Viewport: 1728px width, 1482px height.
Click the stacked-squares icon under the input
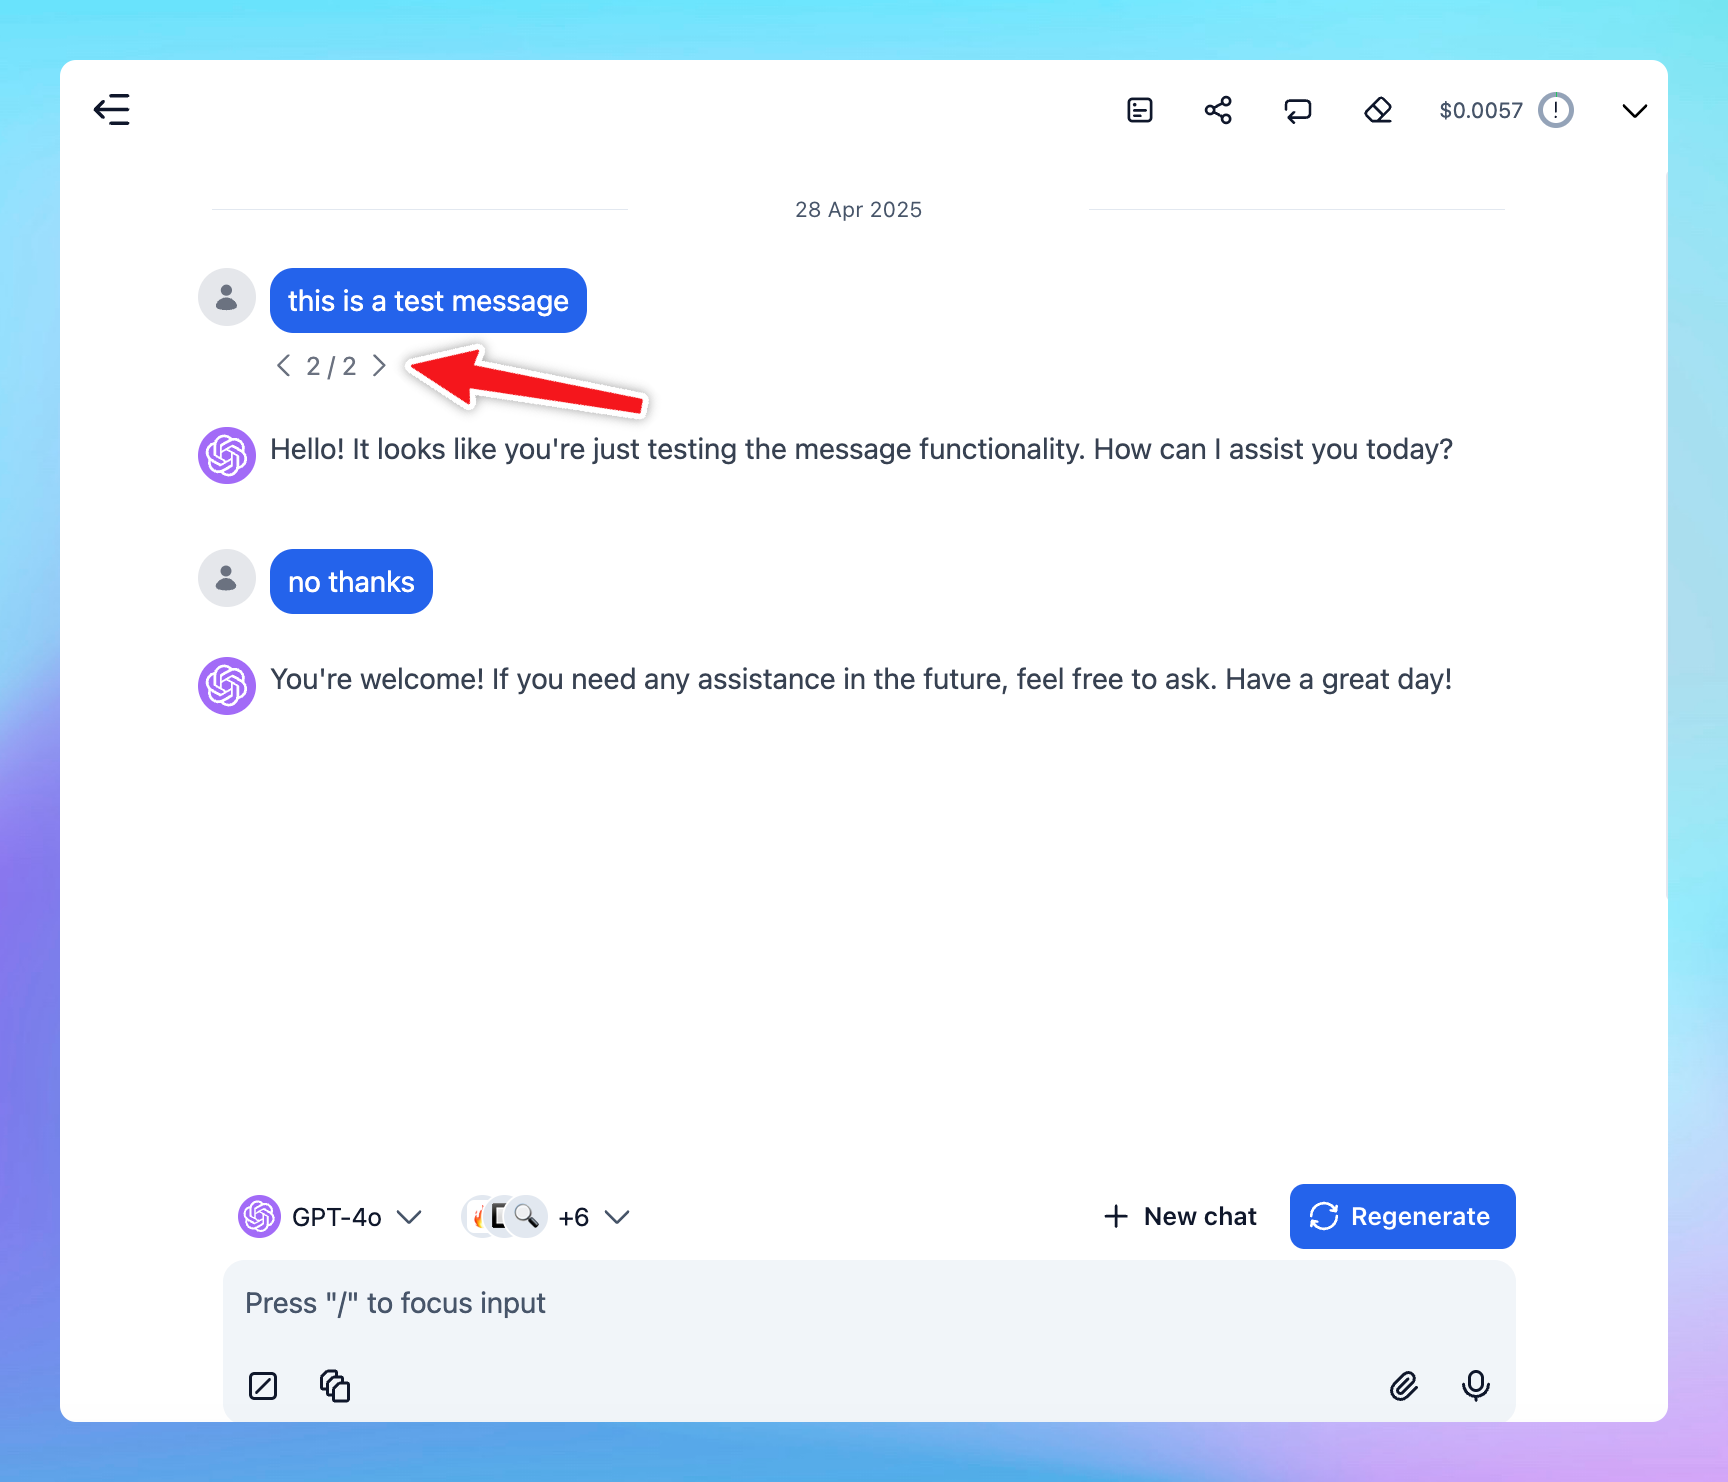click(x=335, y=1386)
